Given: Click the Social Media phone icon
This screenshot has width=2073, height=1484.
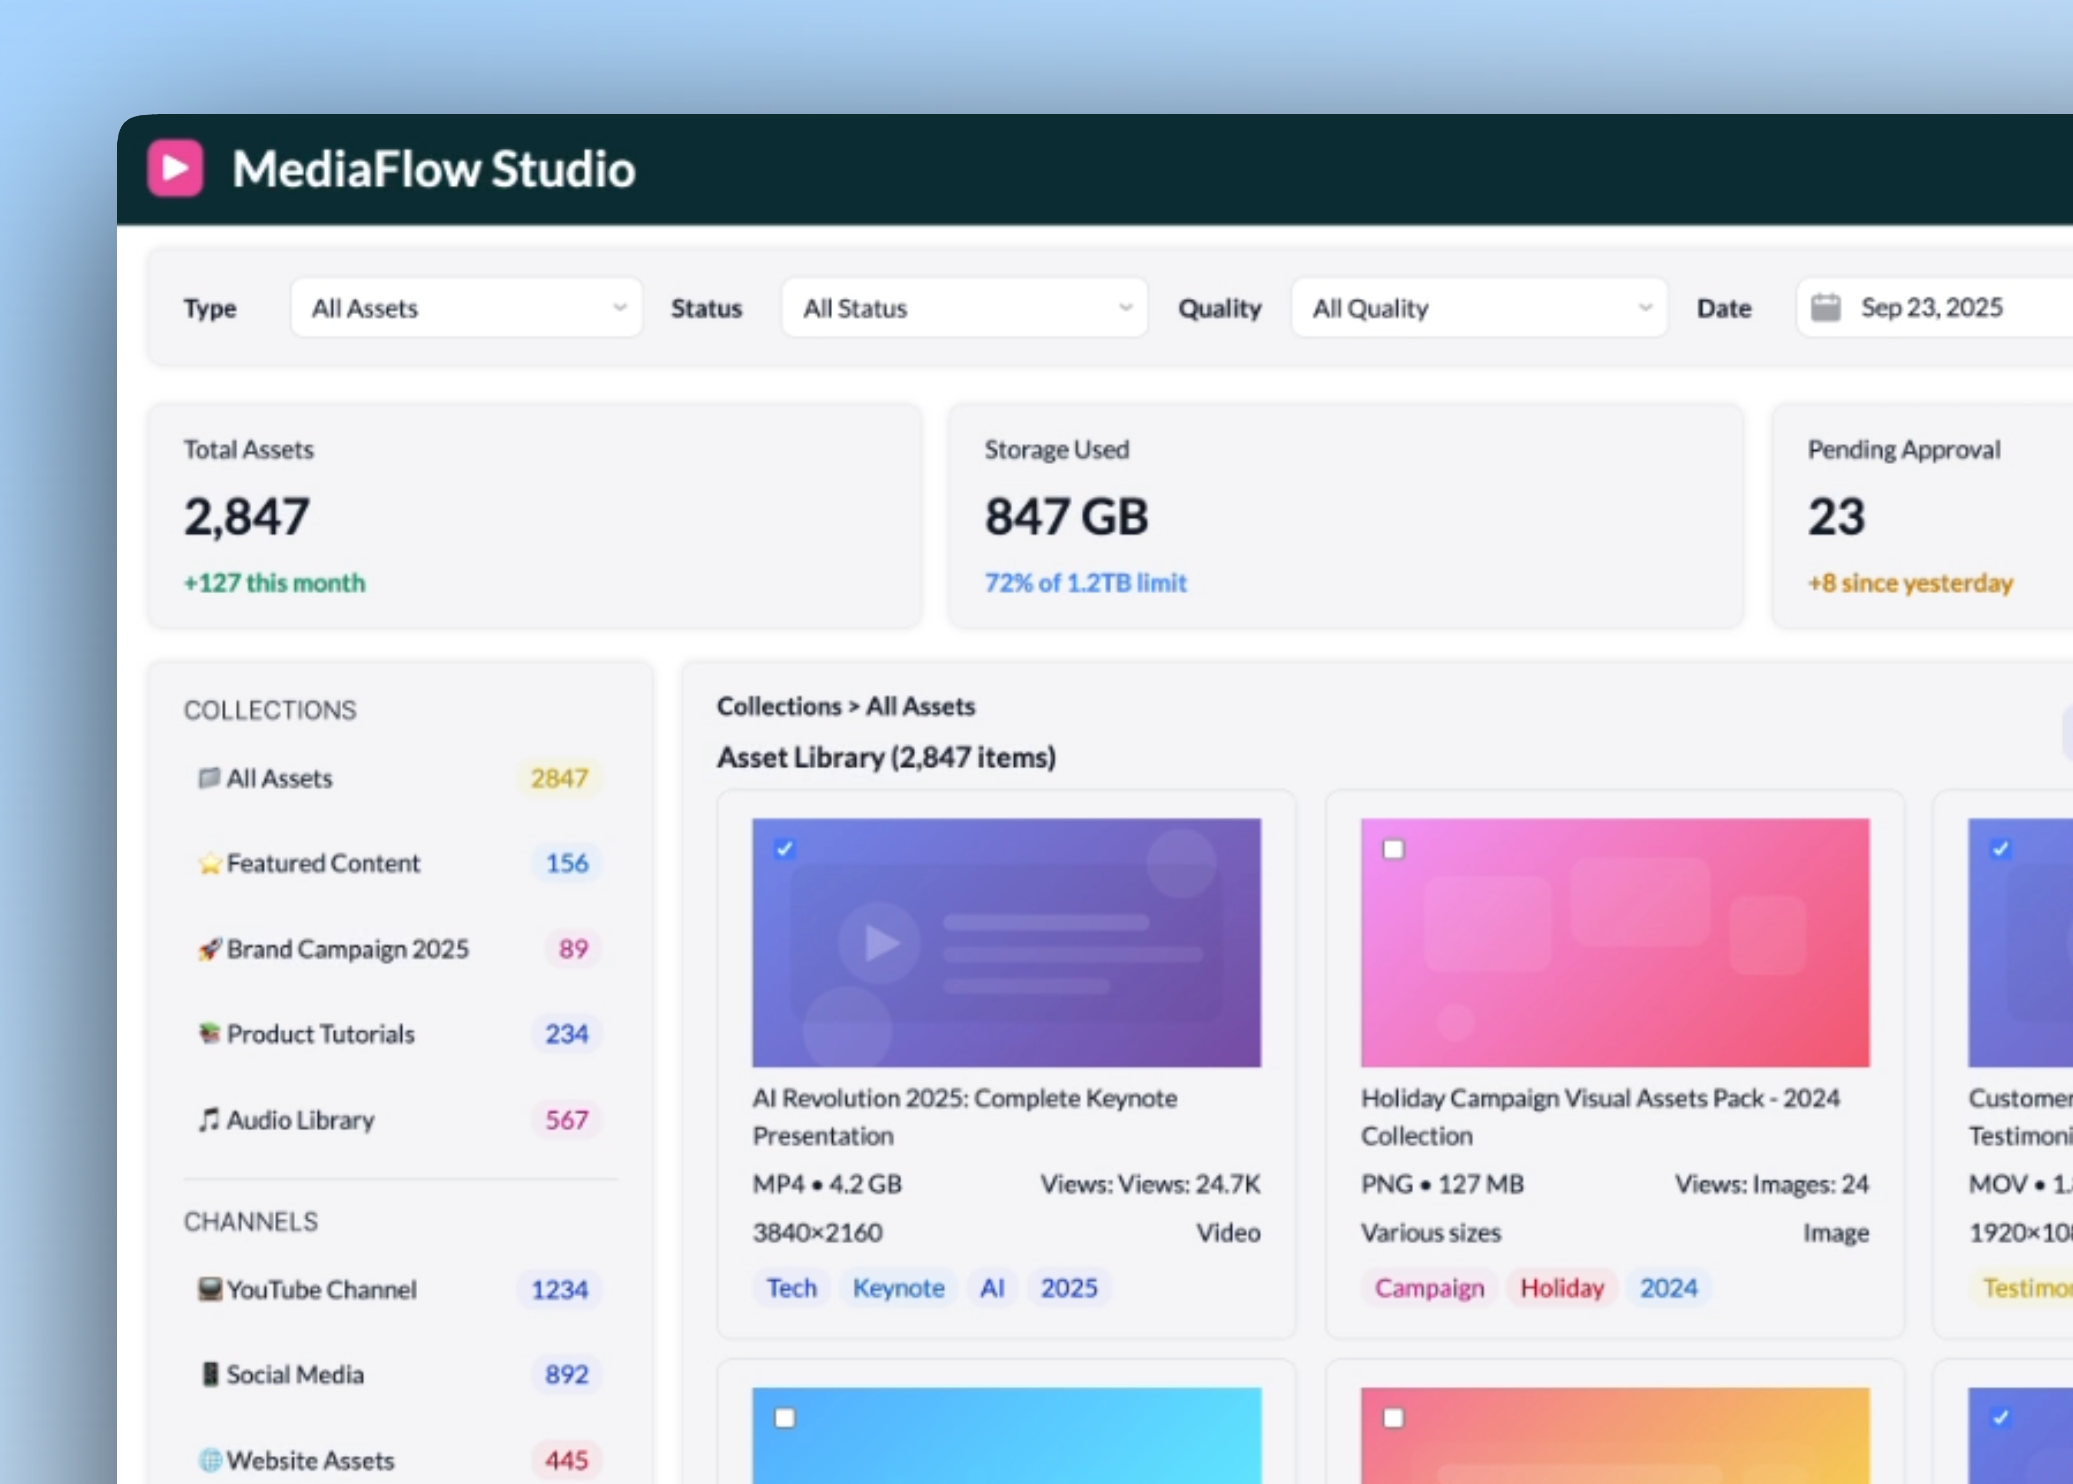Looking at the screenshot, I should [x=209, y=1374].
